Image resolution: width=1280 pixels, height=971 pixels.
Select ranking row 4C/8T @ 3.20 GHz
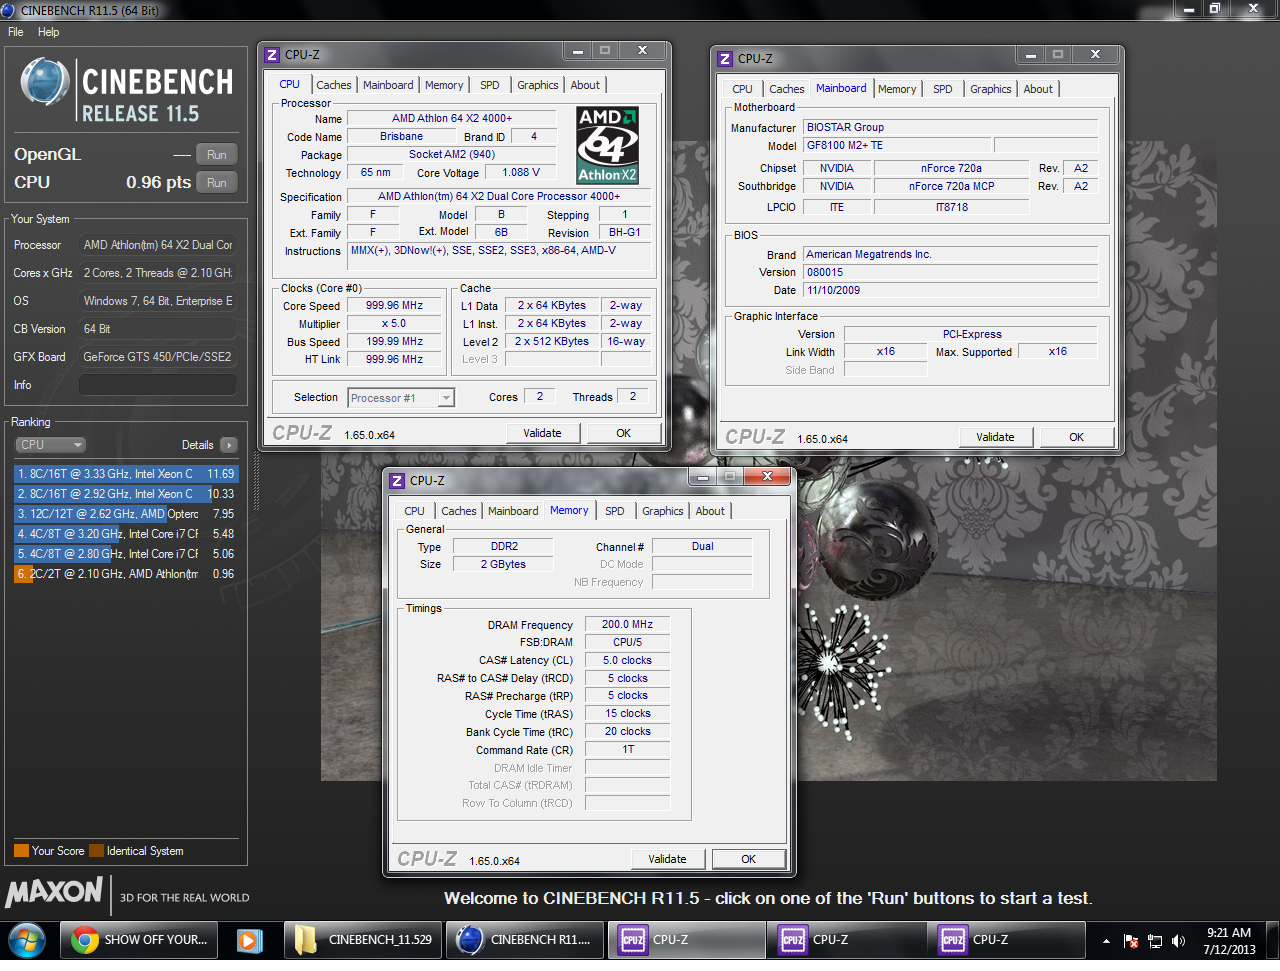126,534
